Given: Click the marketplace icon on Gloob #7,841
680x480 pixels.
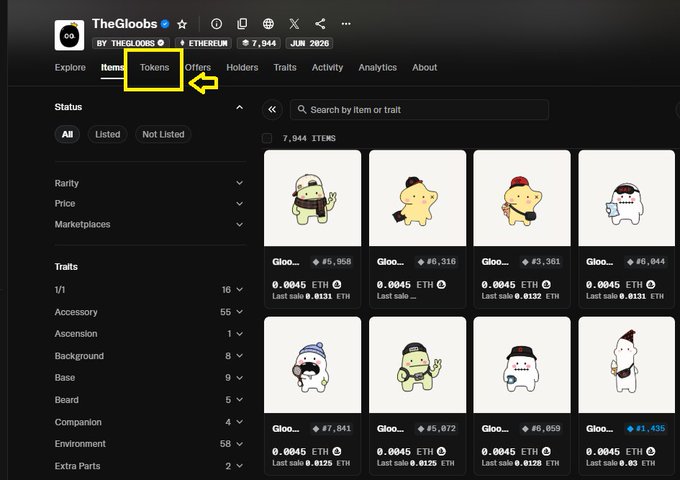Looking at the screenshot, I should pyautogui.click(x=337, y=451).
